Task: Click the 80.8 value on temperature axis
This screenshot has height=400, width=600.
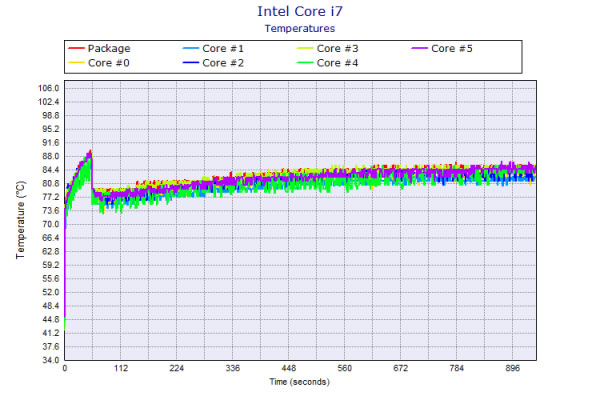Action: click(51, 183)
